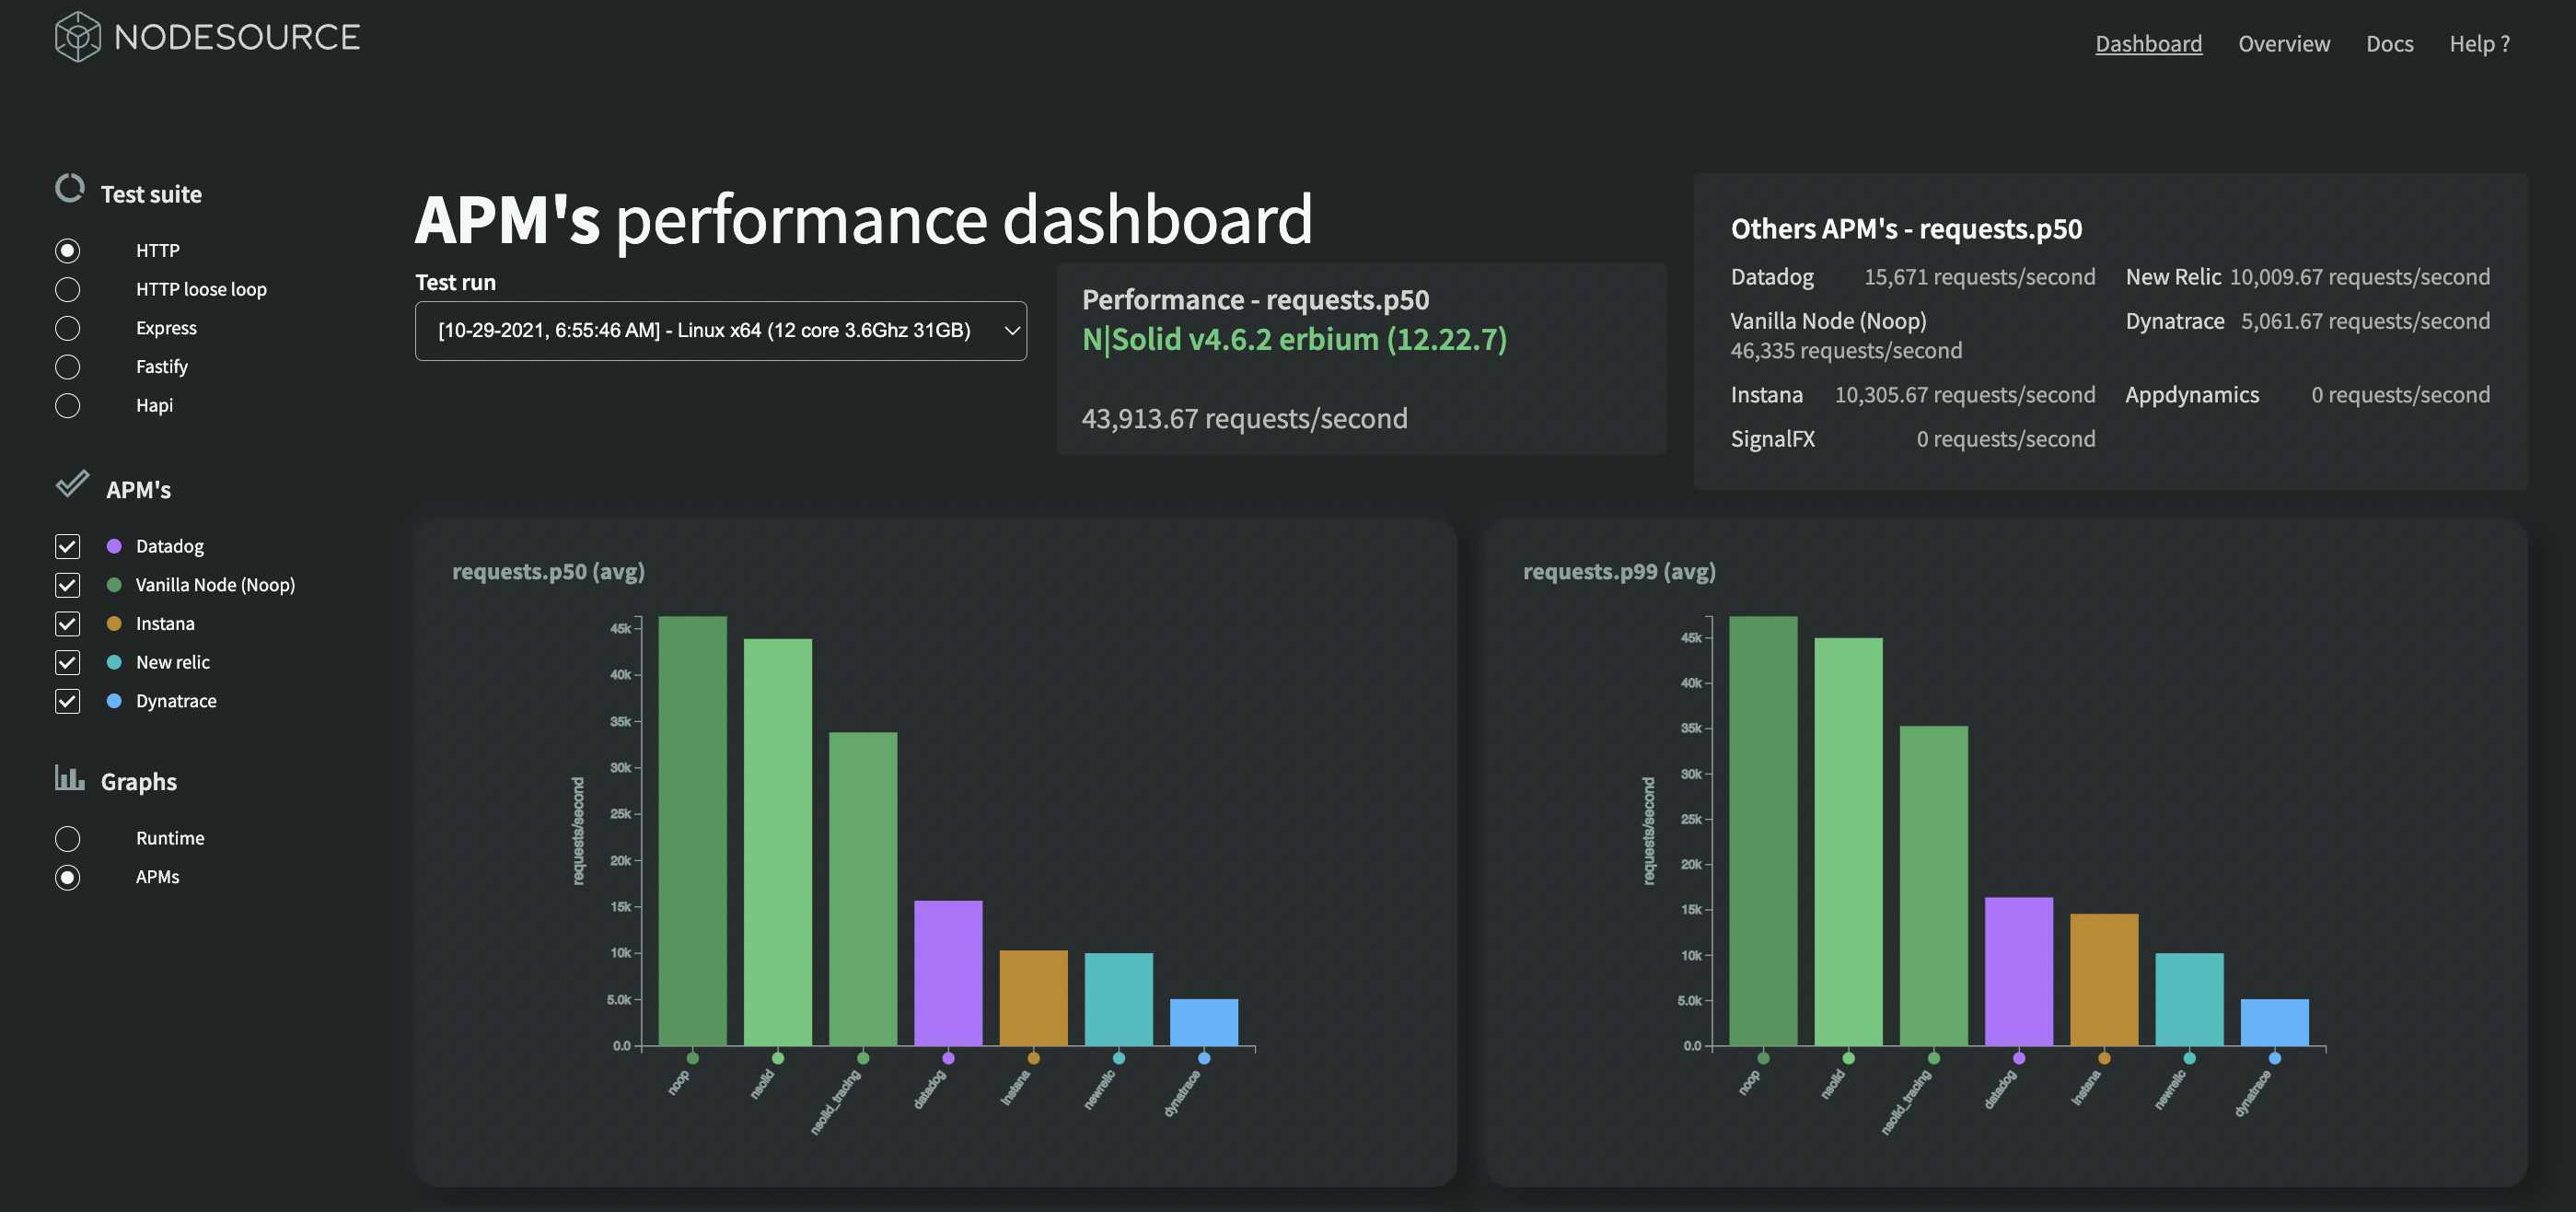Choose the Runtime graphs radio option
The width and height of the screenshot is (2576, 1212).
coord(67,838)
